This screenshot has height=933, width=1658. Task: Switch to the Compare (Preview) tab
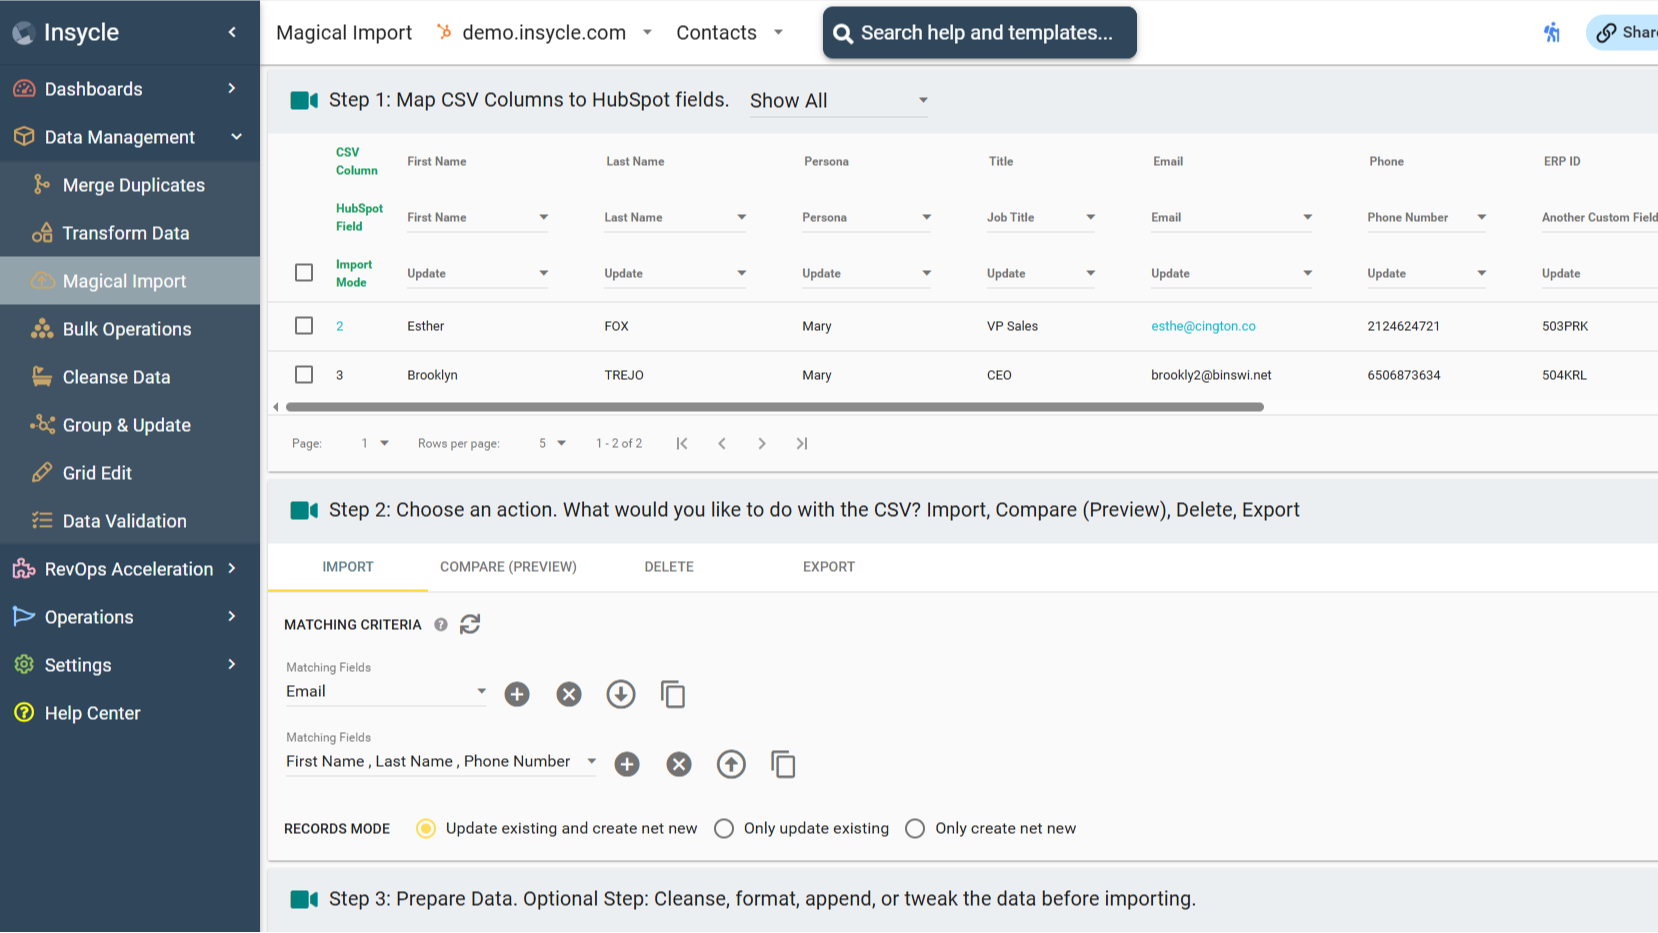tap(508, 566)
